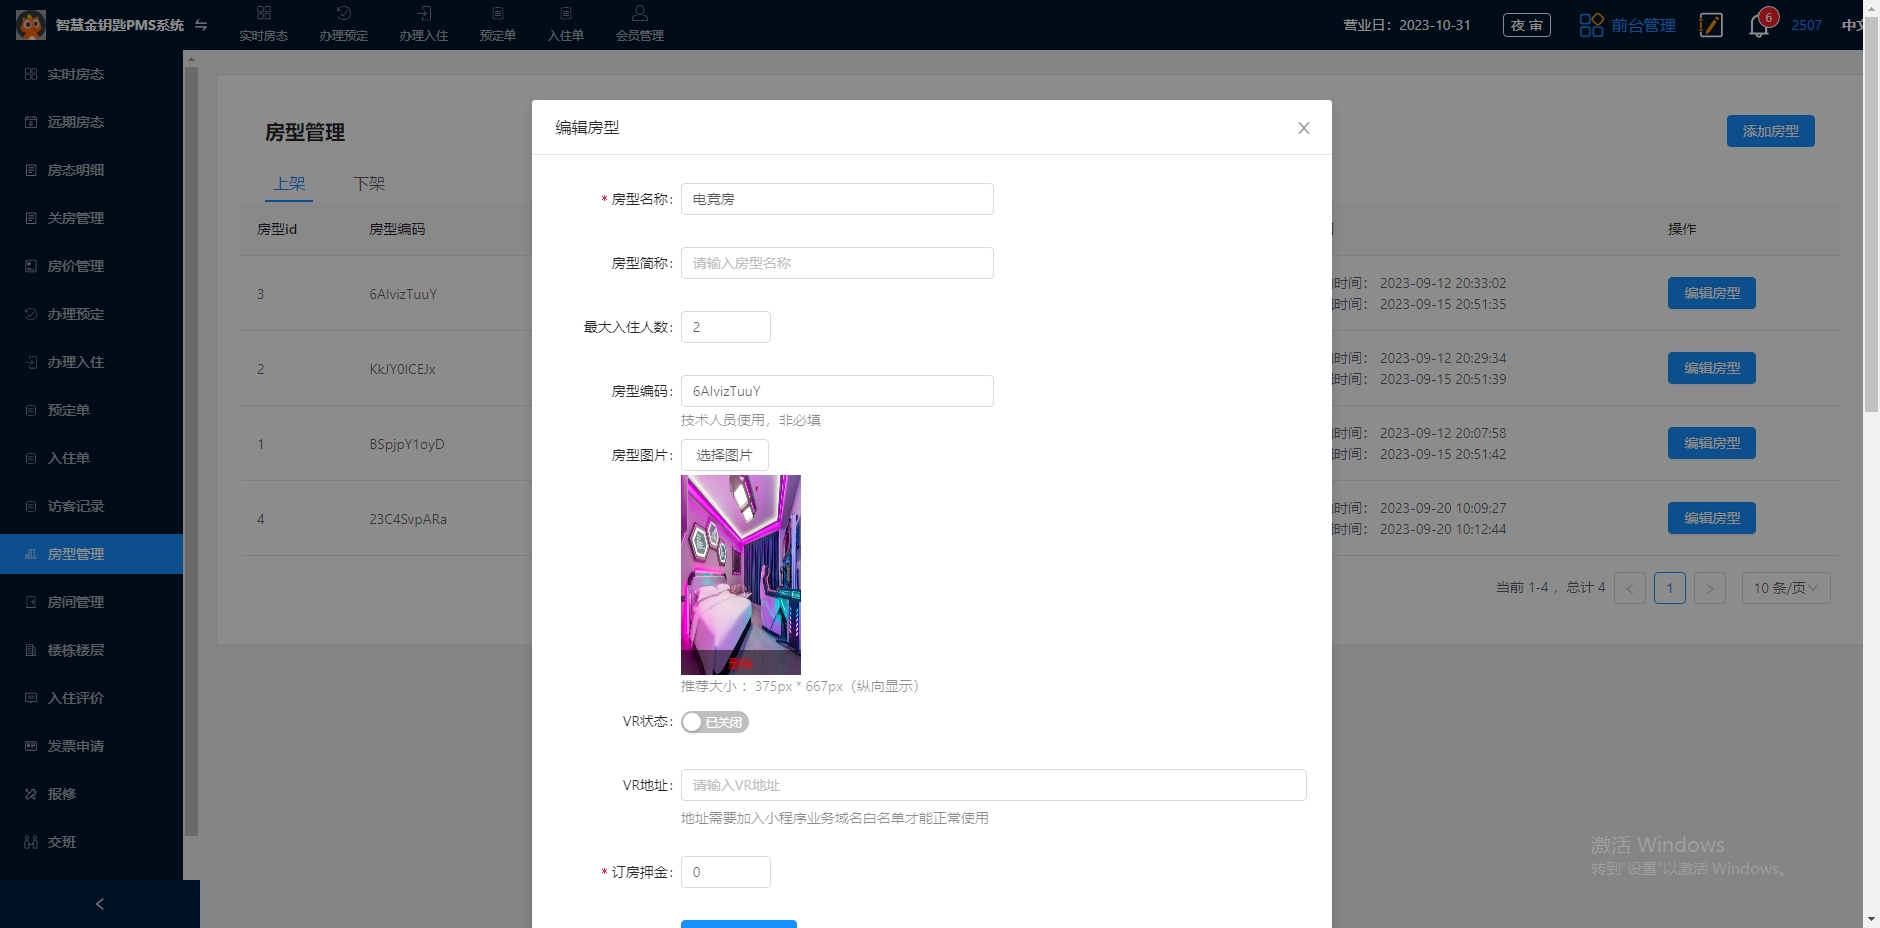Click the 选择图片 button

pyautogui.click(x=724, y=455)
